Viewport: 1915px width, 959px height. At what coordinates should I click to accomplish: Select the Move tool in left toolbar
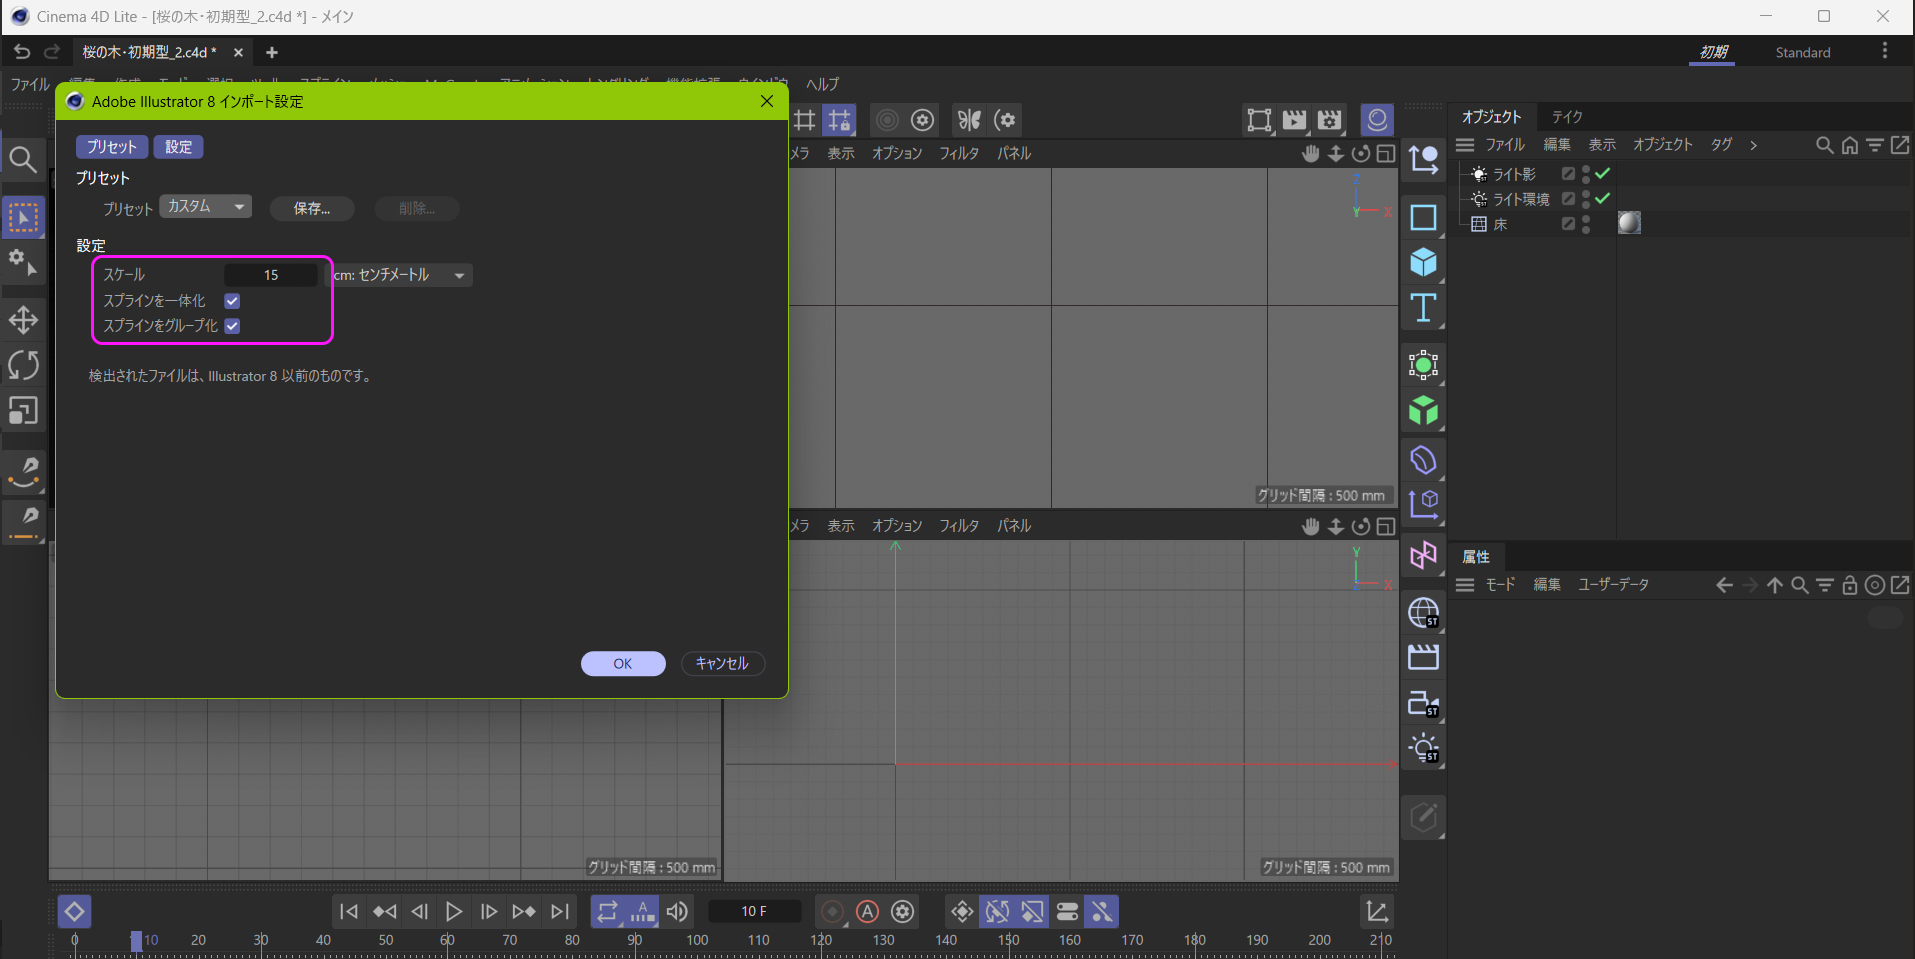click(23, 320)
